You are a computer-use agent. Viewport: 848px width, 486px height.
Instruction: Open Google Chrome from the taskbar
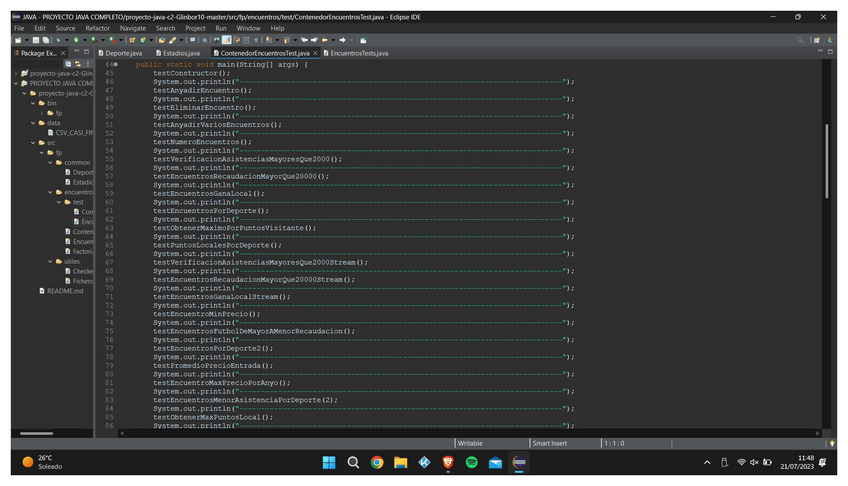point(377,462)
